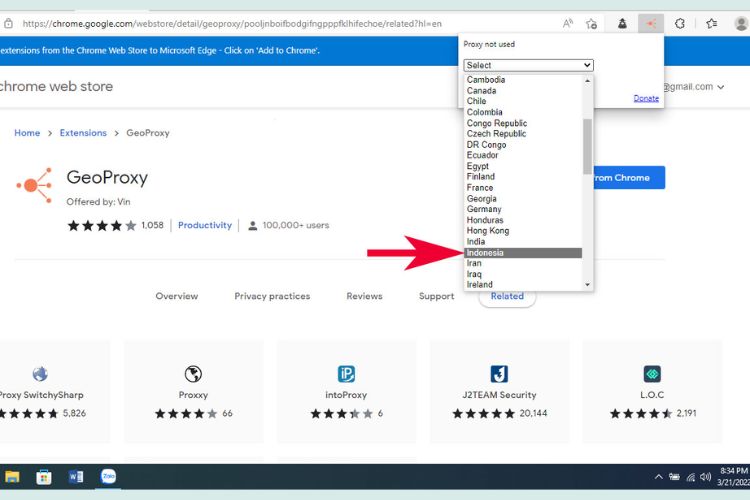This screenshot has width=750, height=500.
Task: Click the country list scroll-up arrow
Action: tap(587, 80)
